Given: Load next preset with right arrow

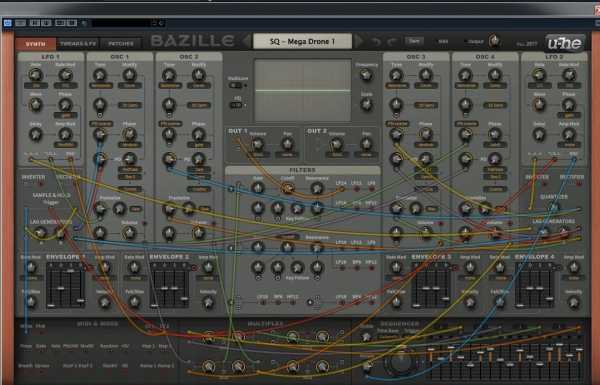Looking at the screenshot, I should [x=359, y=41].
